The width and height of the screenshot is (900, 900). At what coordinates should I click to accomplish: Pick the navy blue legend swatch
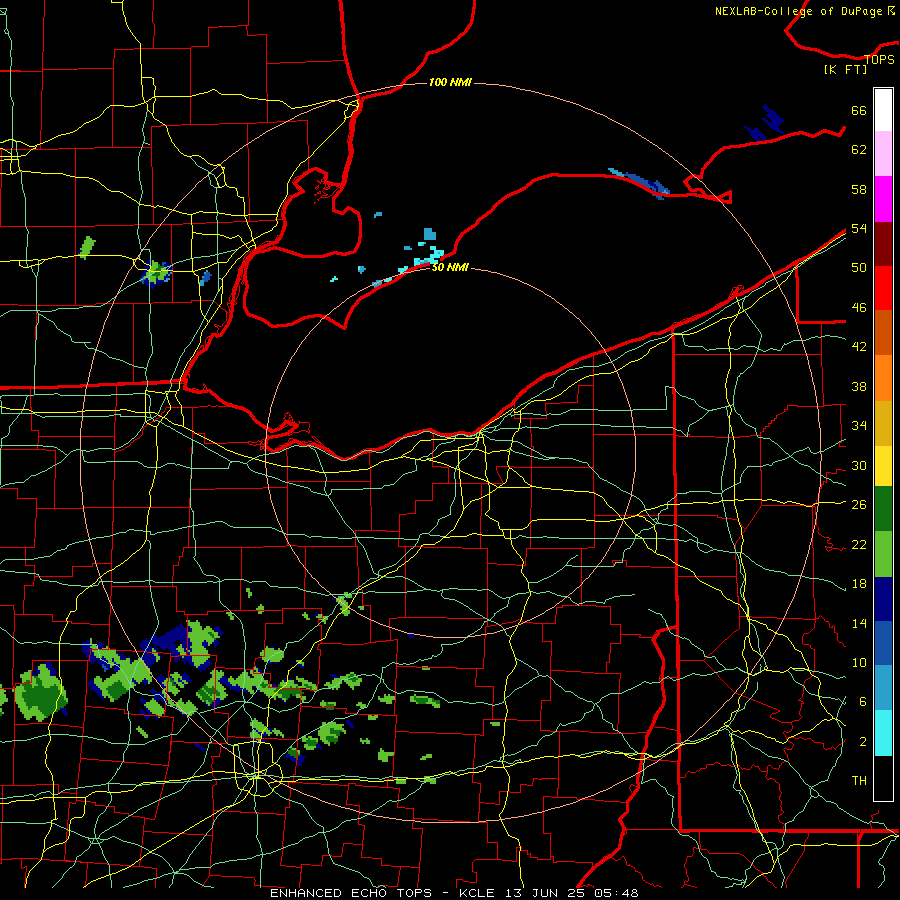[x=883, y=599]
